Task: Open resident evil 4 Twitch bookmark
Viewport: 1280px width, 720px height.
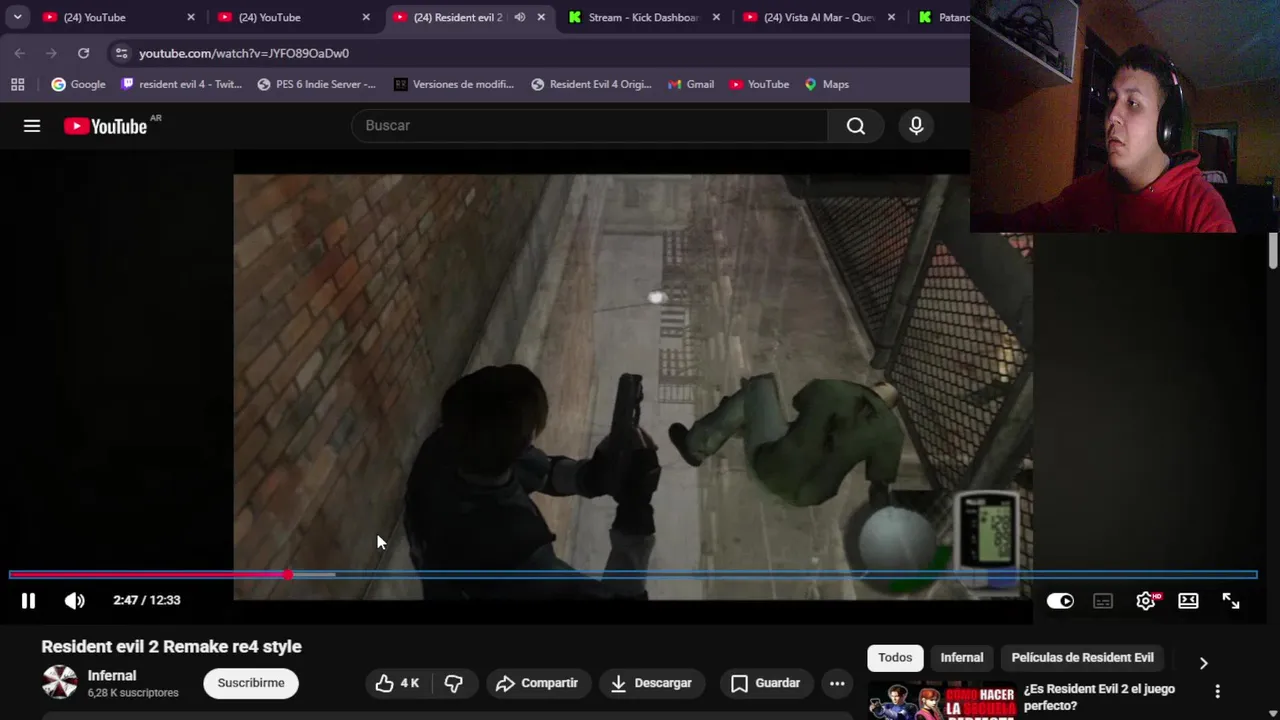Action: 181,84
